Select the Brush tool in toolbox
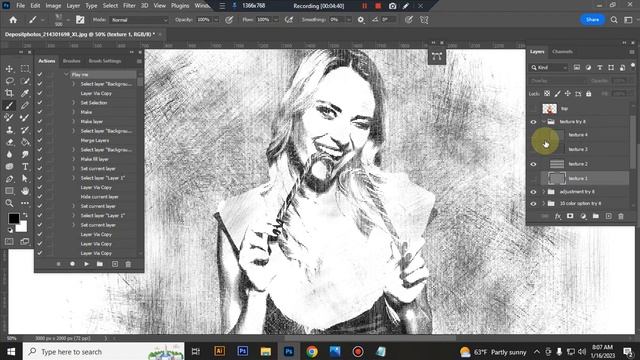Viewport: 640px width, 360px height. [9, 105]
